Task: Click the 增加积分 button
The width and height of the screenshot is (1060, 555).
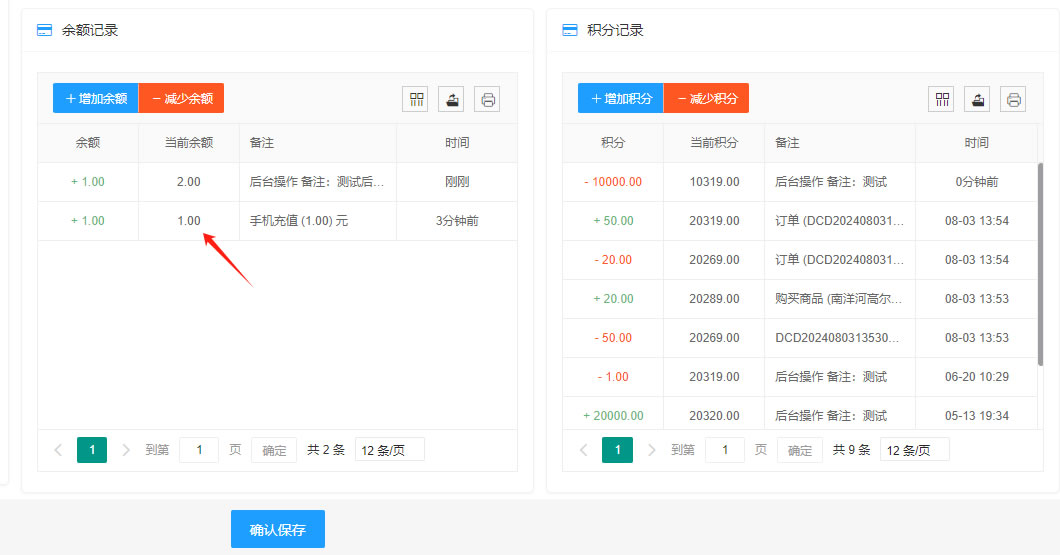Action: pos(621,98)
